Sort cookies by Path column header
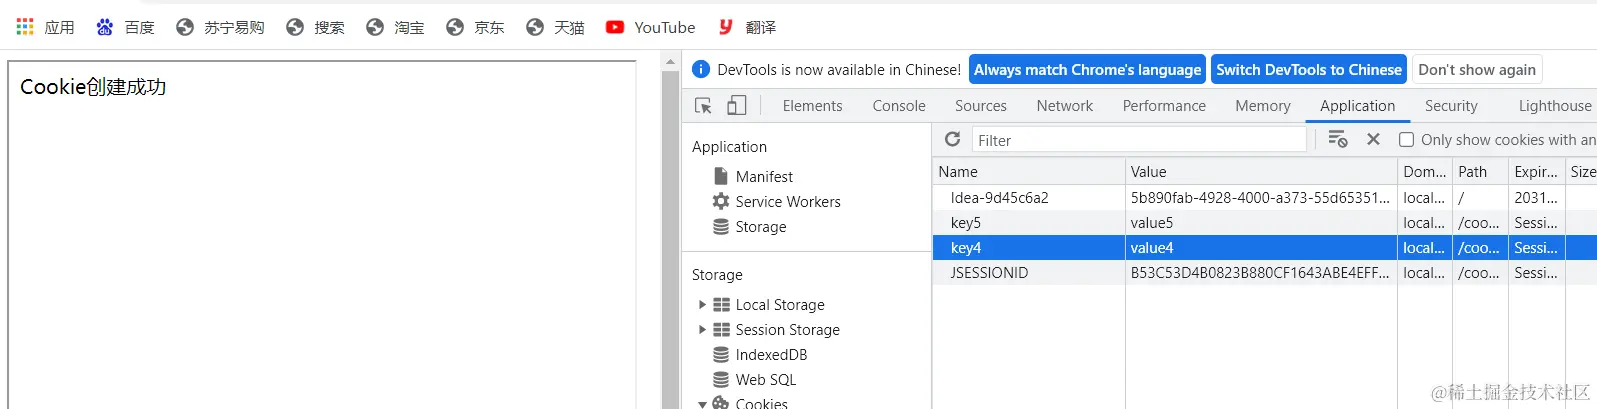This screenshot has width=1597, height=409. pyautogui.click(x=1480, y=171)
